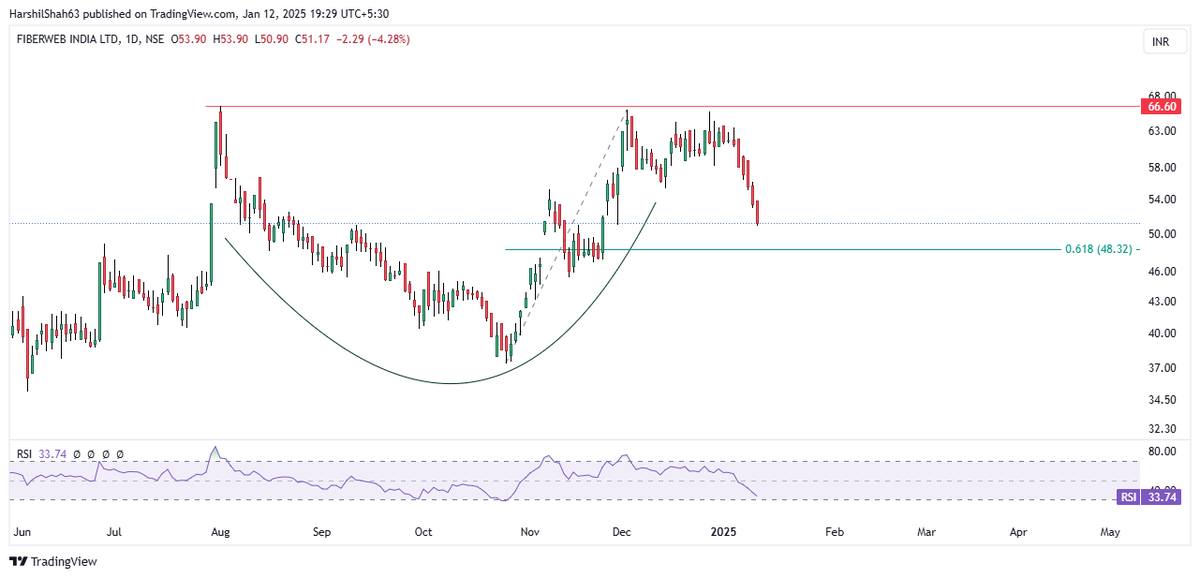Click the Apr label on the time axis
The height and width of the screenshot is (578, 1200).
(x=1018, y=532)
